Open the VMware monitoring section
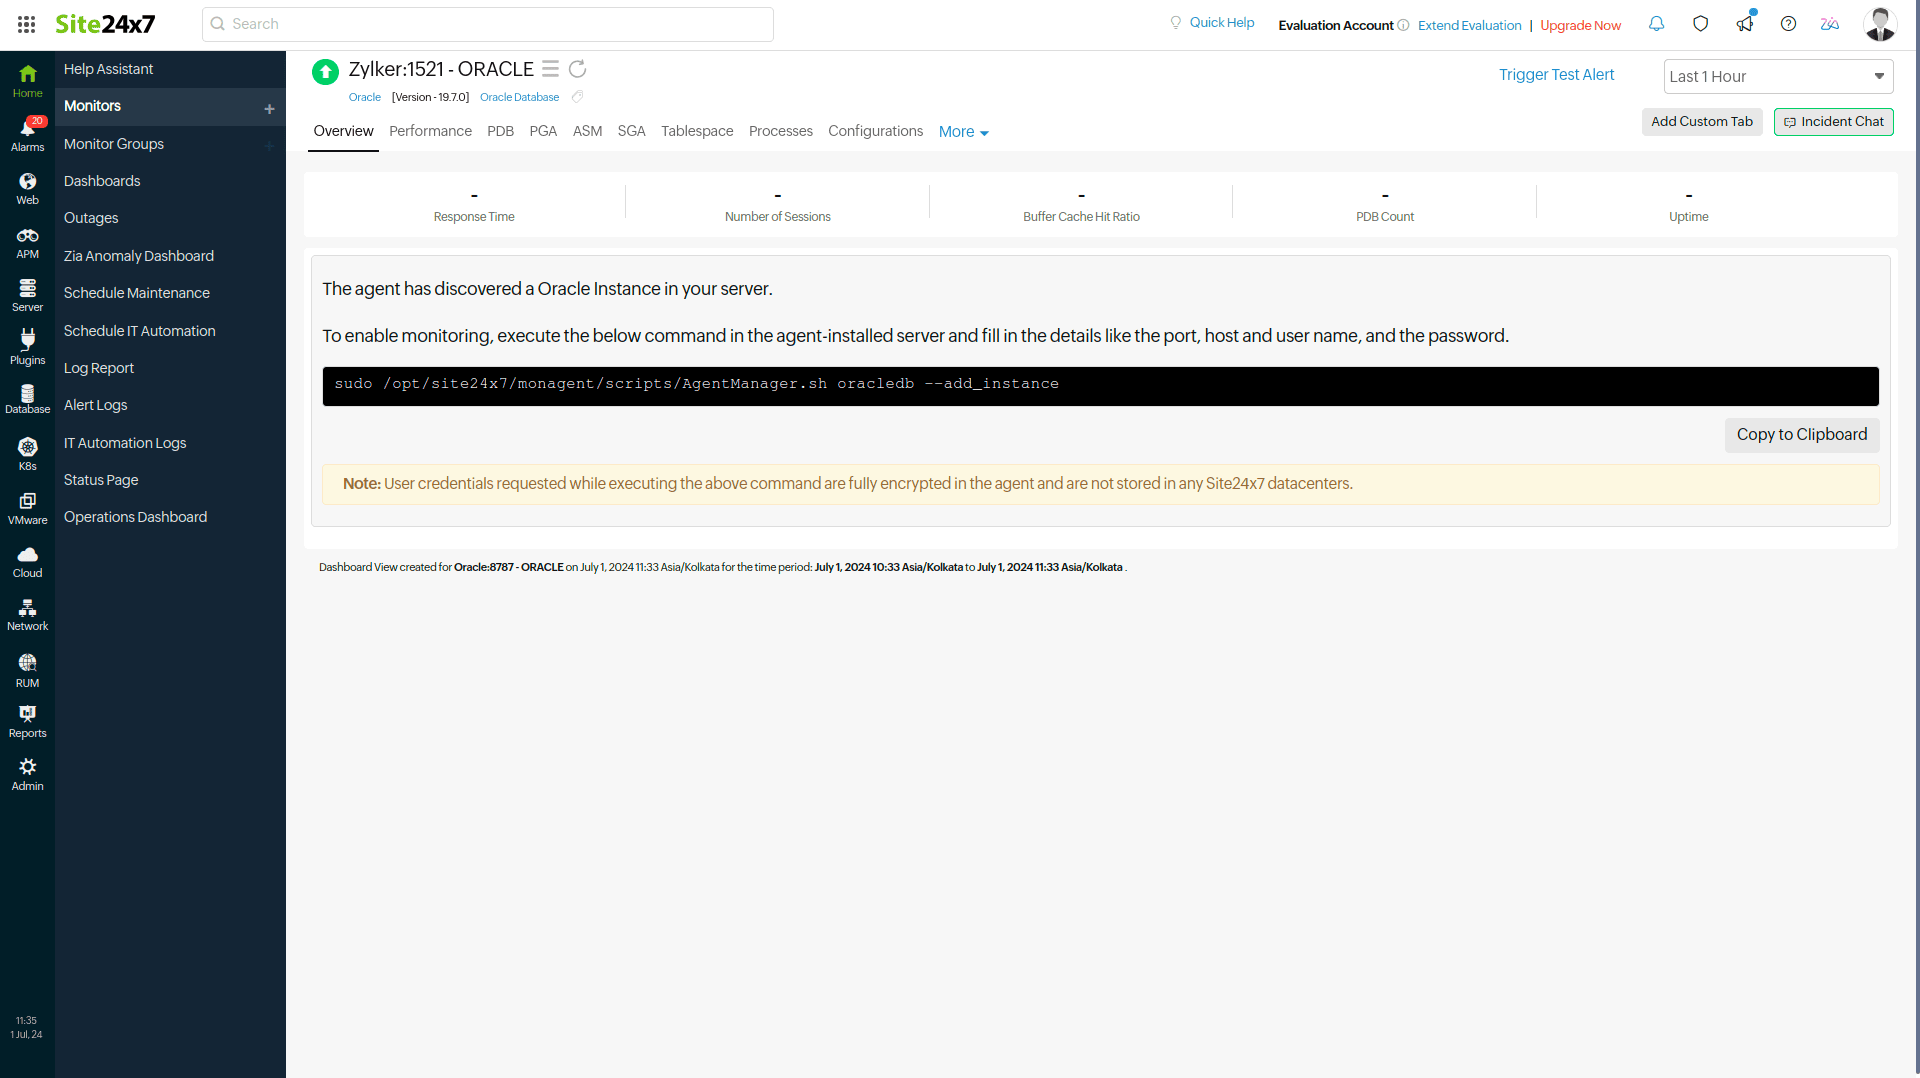 click(x=27, y=505)
